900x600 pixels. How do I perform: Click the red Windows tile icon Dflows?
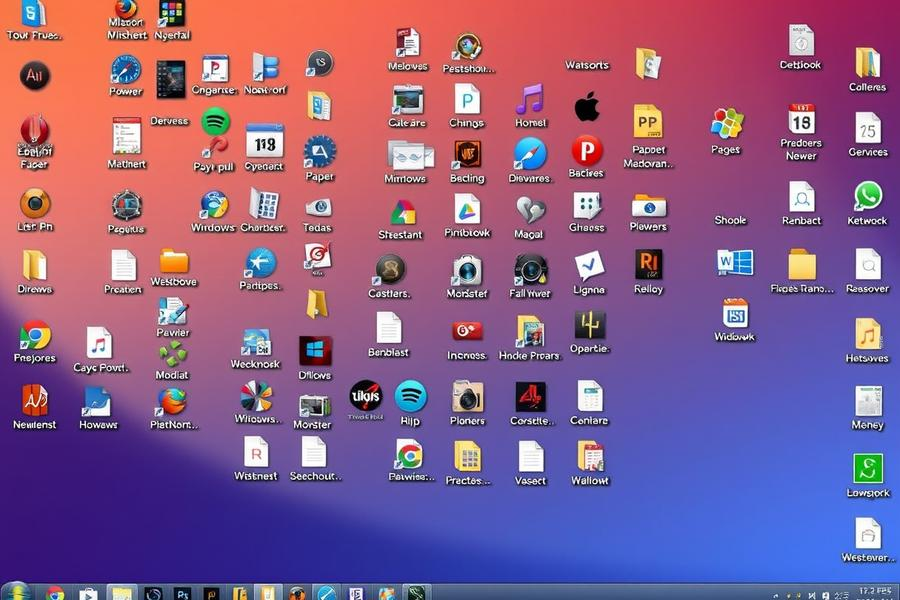pos(315,351)
